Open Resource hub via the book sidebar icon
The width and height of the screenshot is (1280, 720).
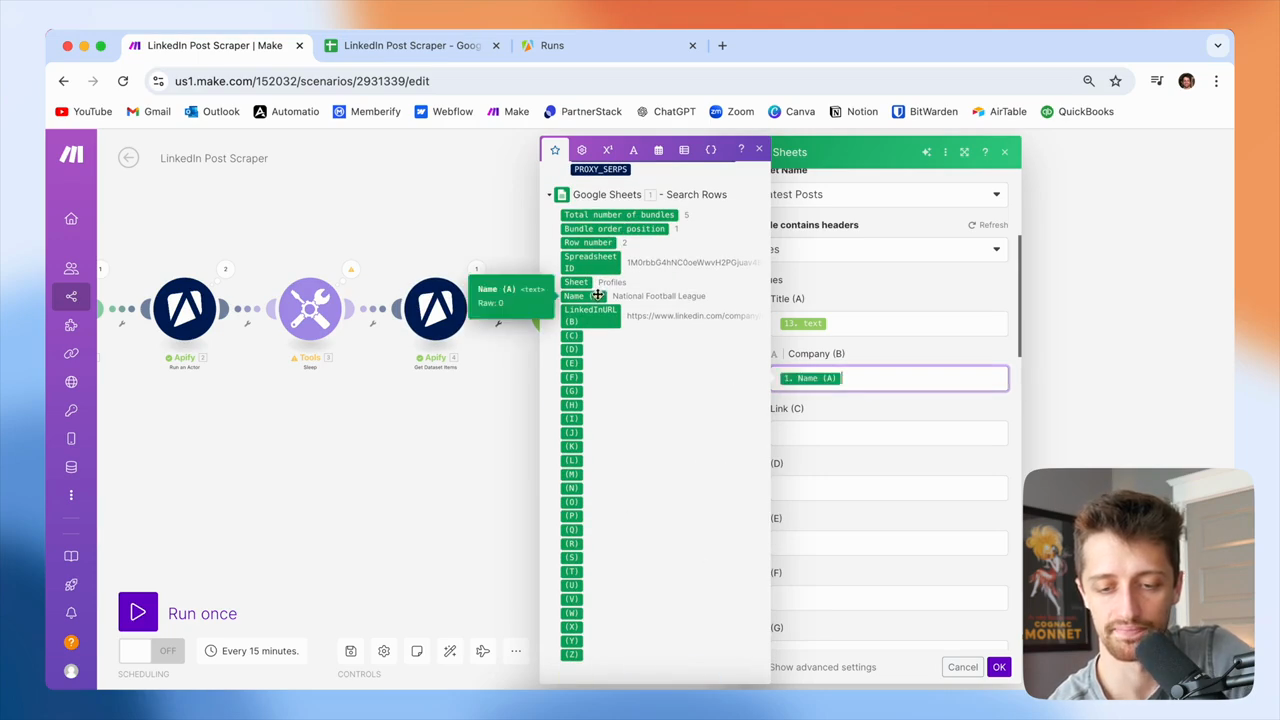[x=71, y=556]
